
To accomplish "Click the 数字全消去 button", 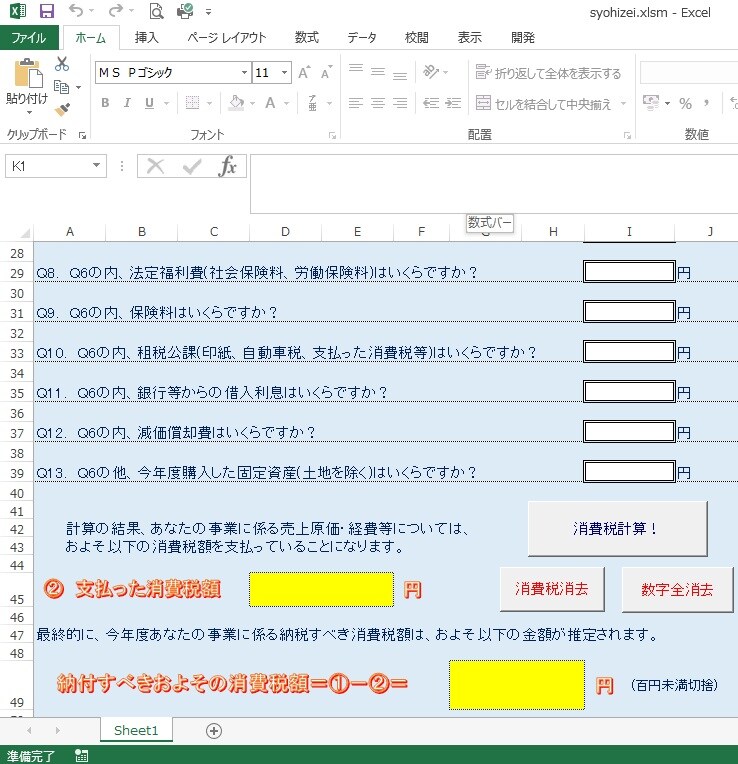I will tap(677, 589).
